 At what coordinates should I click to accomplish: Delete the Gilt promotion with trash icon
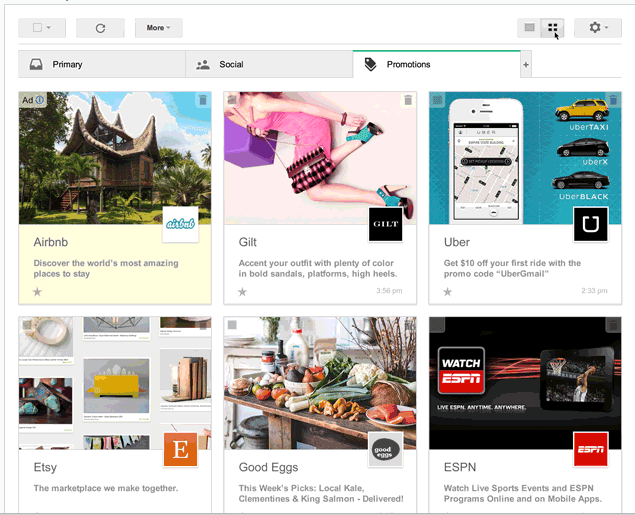[408, 100]
